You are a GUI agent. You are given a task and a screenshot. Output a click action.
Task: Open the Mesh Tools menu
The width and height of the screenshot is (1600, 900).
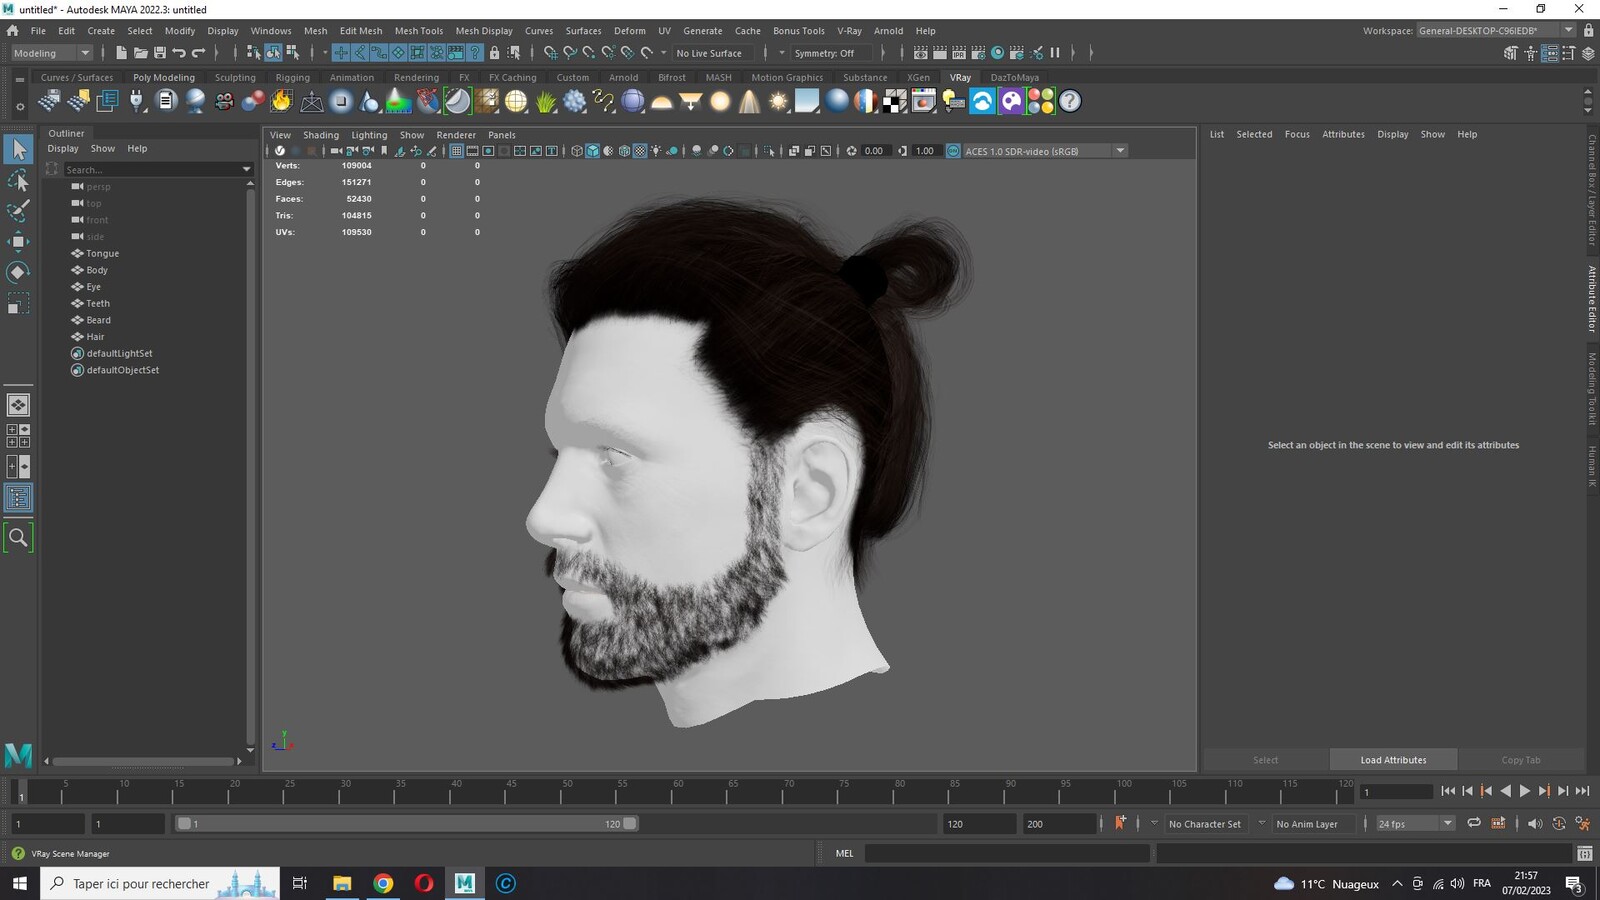pyautogui.click(x=418, y=31)
